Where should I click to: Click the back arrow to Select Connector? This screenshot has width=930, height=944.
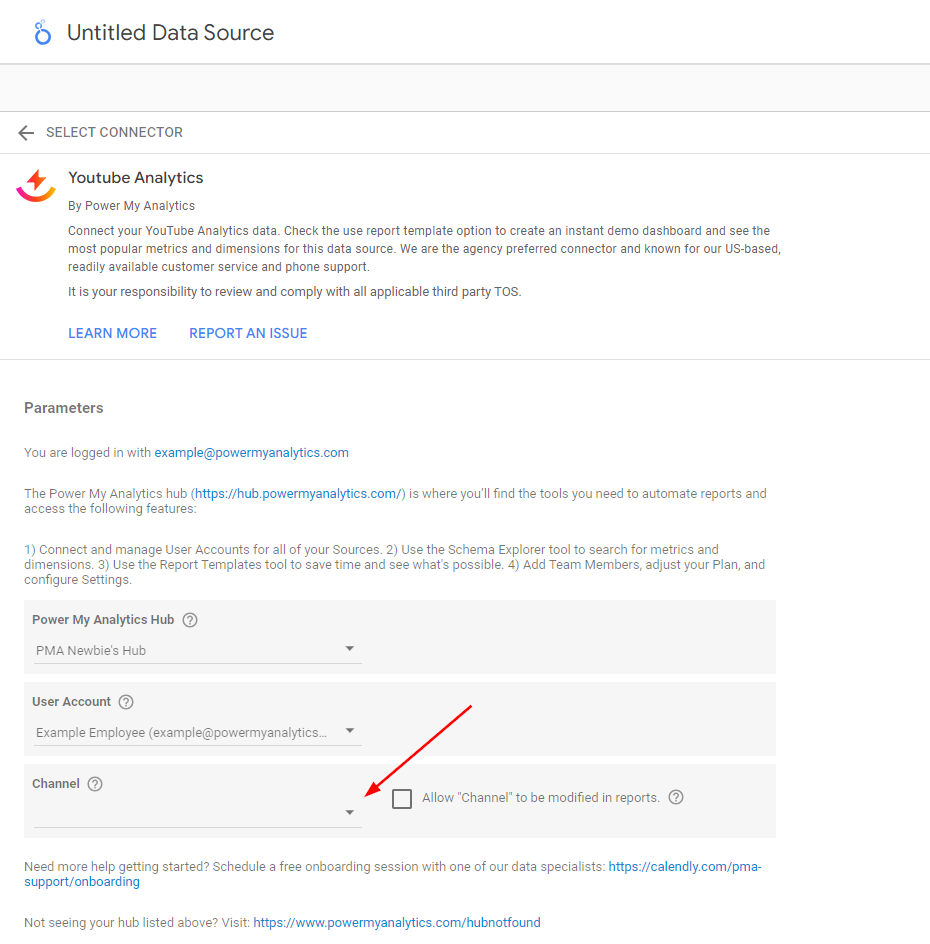pyautogui.click(x=26, y=133)
